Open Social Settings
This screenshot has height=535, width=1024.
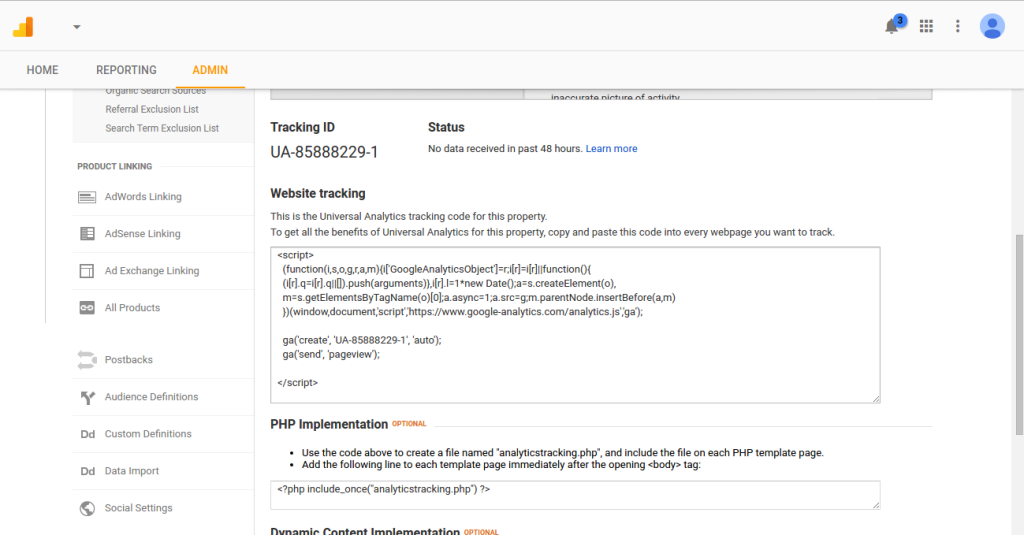[138, 508]
